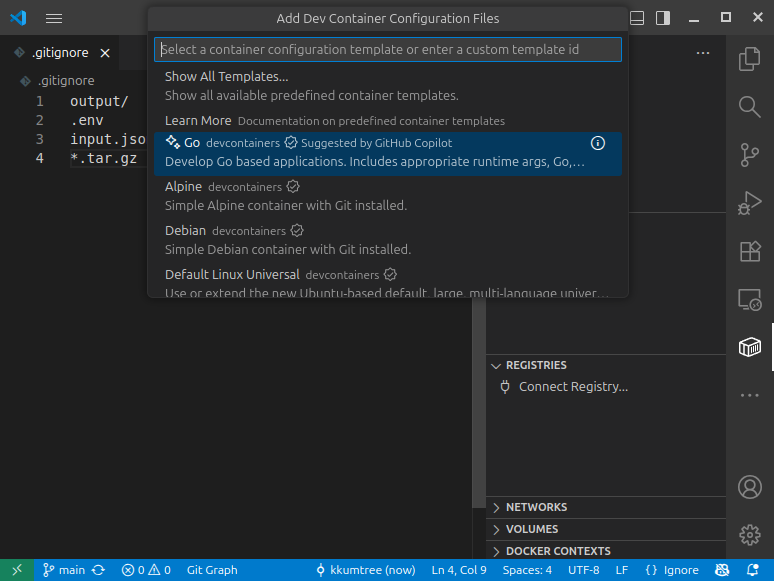Toggle the secondary side bar layout icon
Screen dimensions: 774x581
pos(662,18)
